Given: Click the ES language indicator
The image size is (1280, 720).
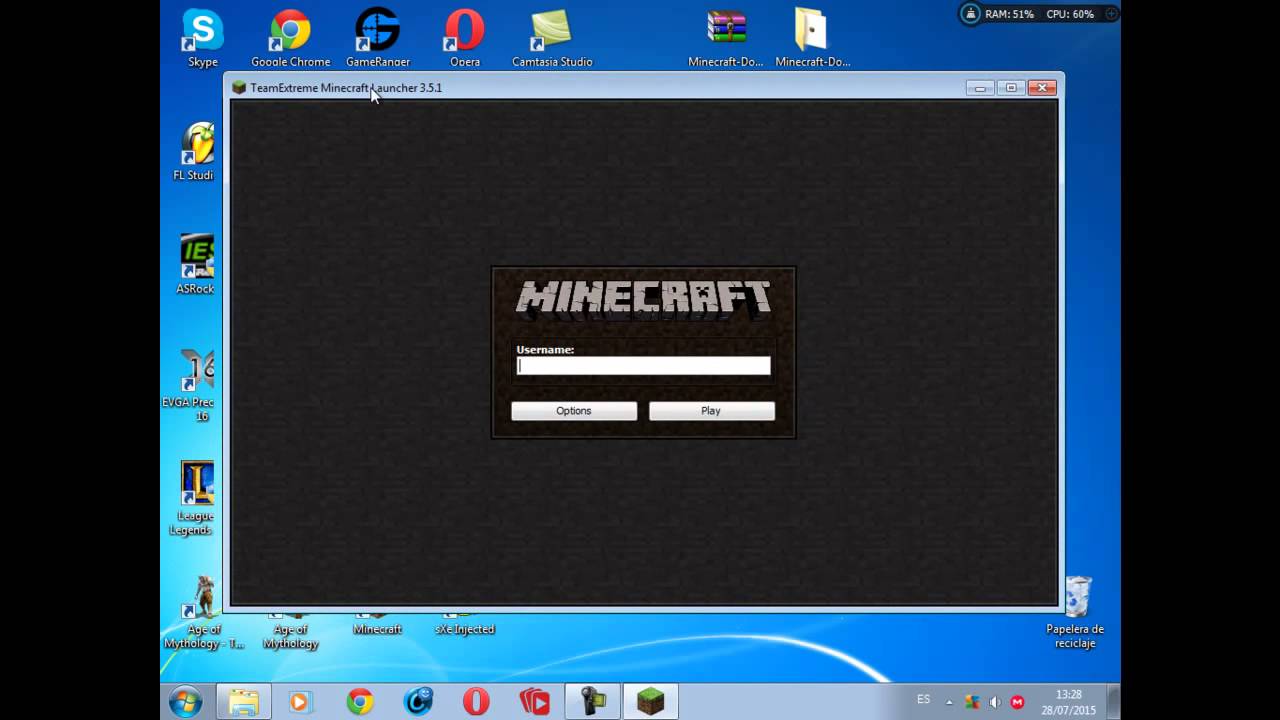Looking at the screenshot, I should point(923,699).
